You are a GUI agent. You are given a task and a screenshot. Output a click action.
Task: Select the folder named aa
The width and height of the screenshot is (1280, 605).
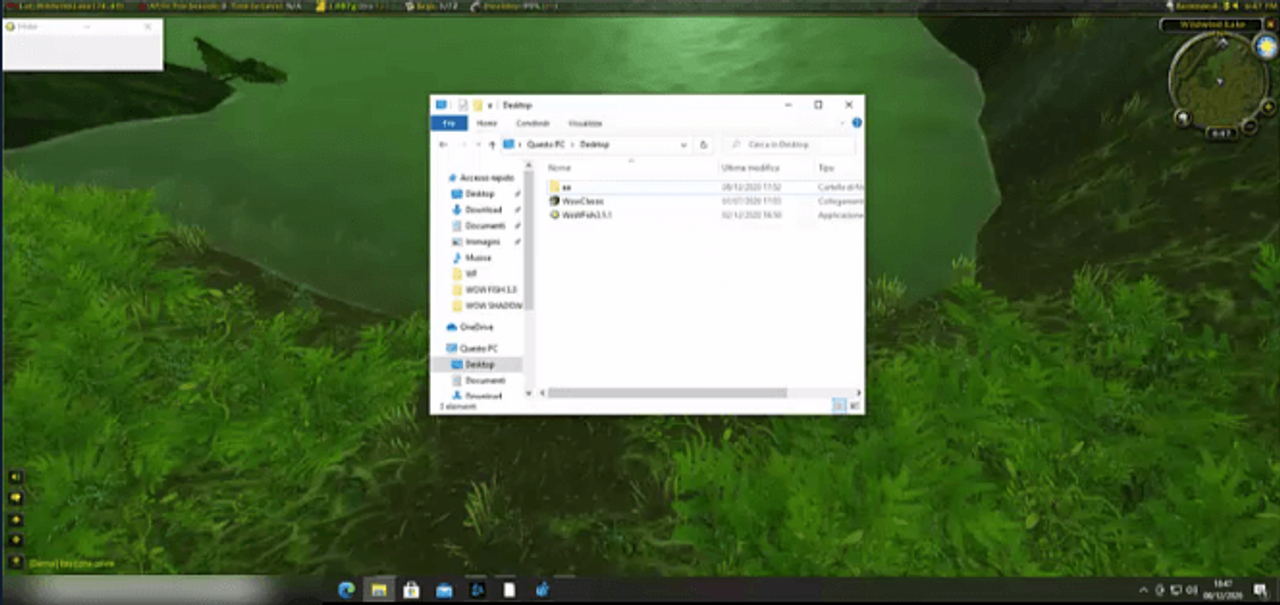pyautogui.click(x=565, y=187)
